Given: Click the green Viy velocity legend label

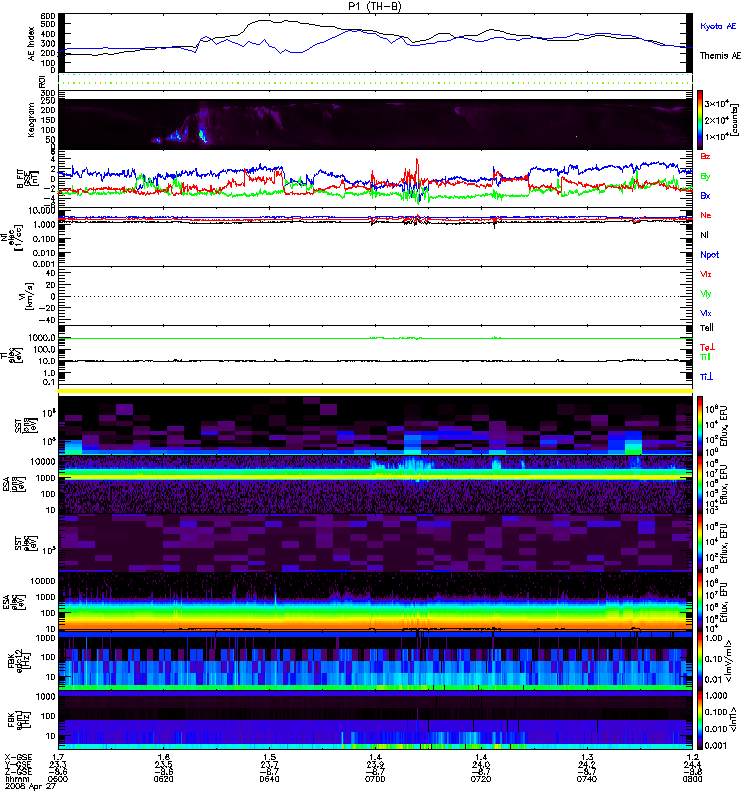Looking at the screenshot, I should point(706,294).
